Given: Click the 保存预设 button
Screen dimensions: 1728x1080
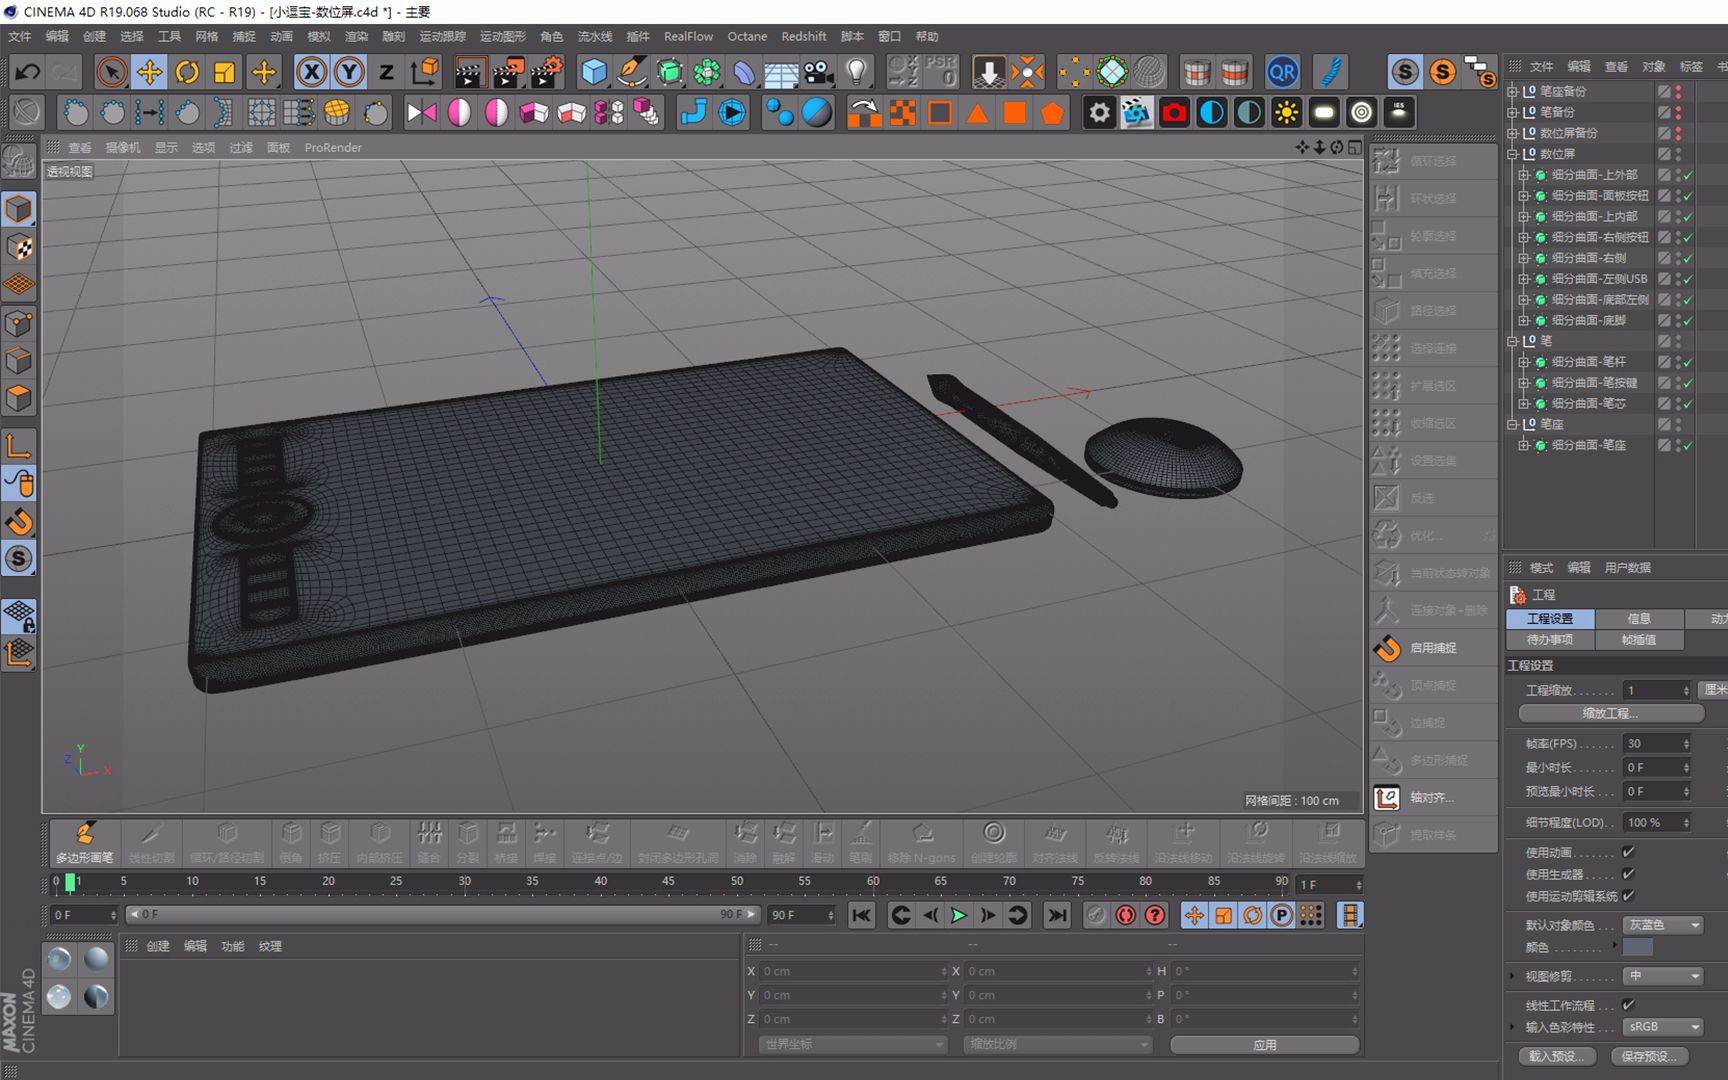Looking at the screenshot, I should pos(1650,1056).
